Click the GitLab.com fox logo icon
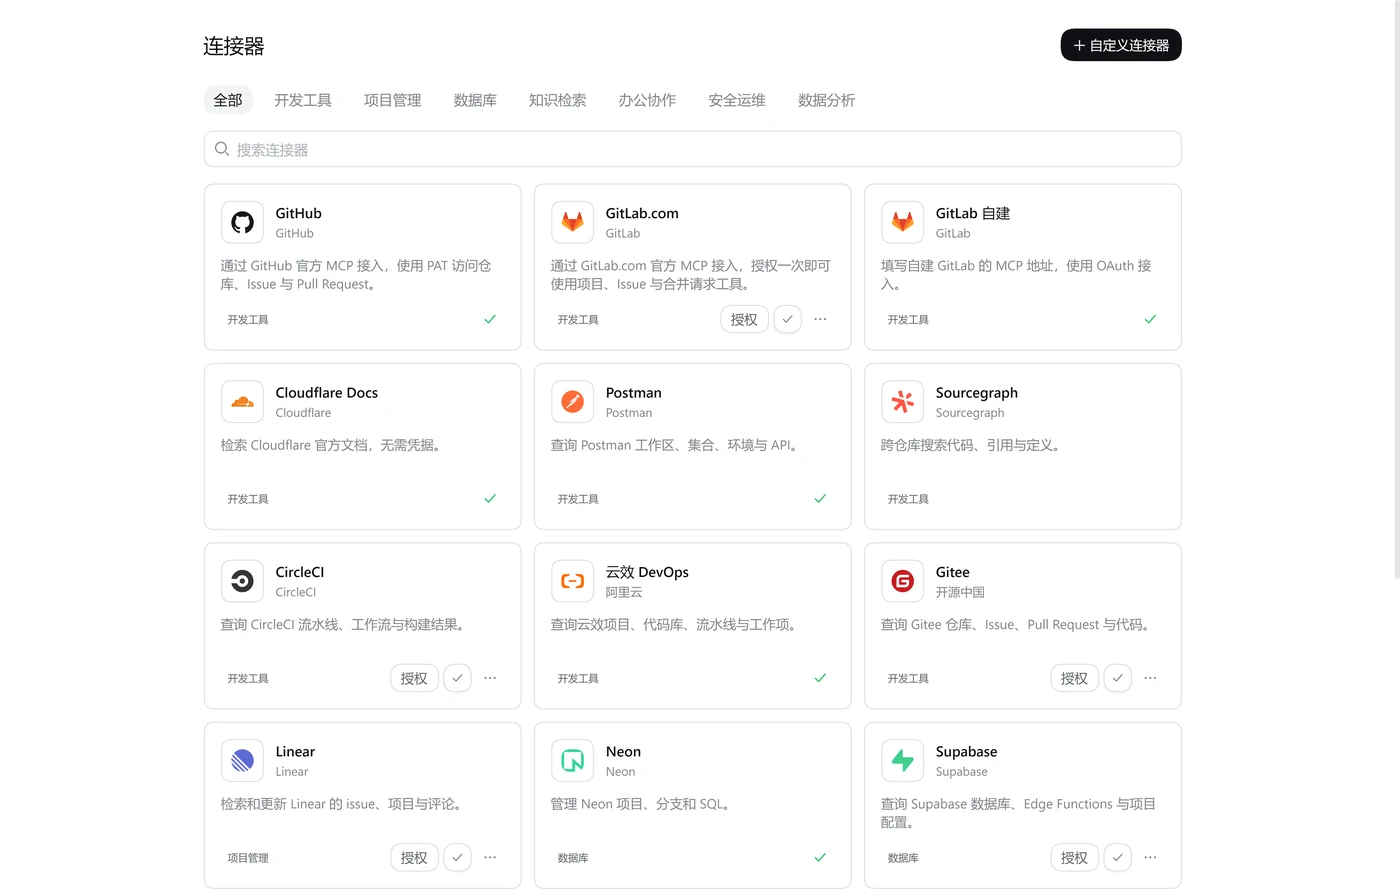 [x=572, y=222]
